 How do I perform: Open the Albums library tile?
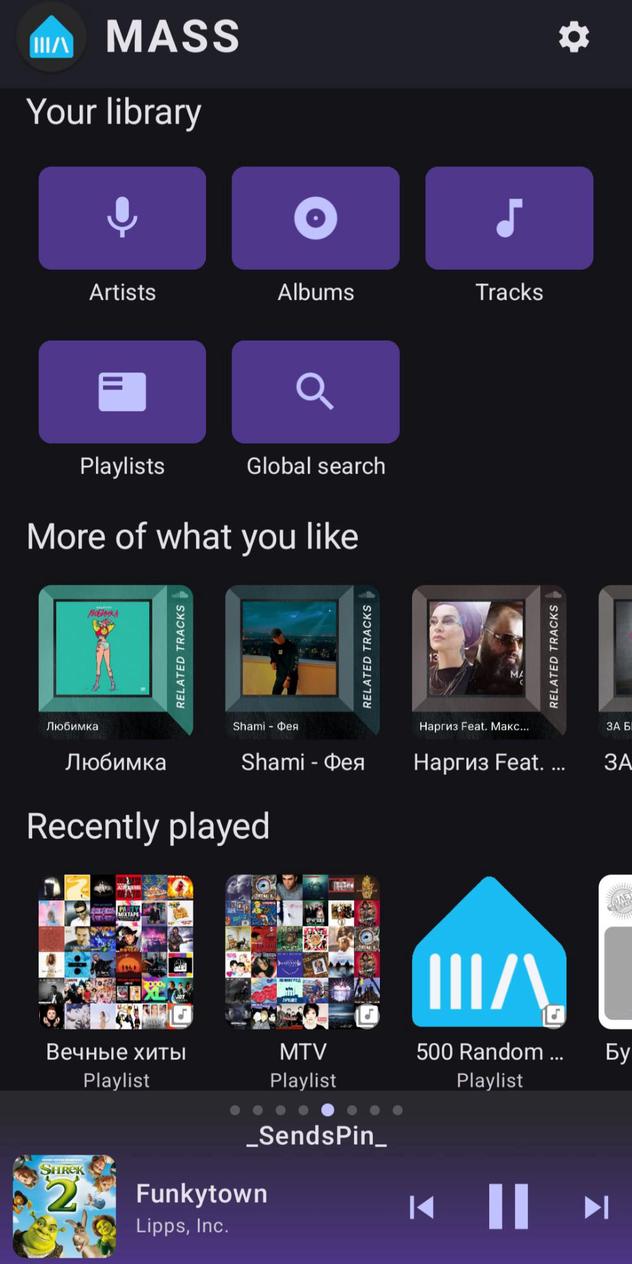pos(315,218)
